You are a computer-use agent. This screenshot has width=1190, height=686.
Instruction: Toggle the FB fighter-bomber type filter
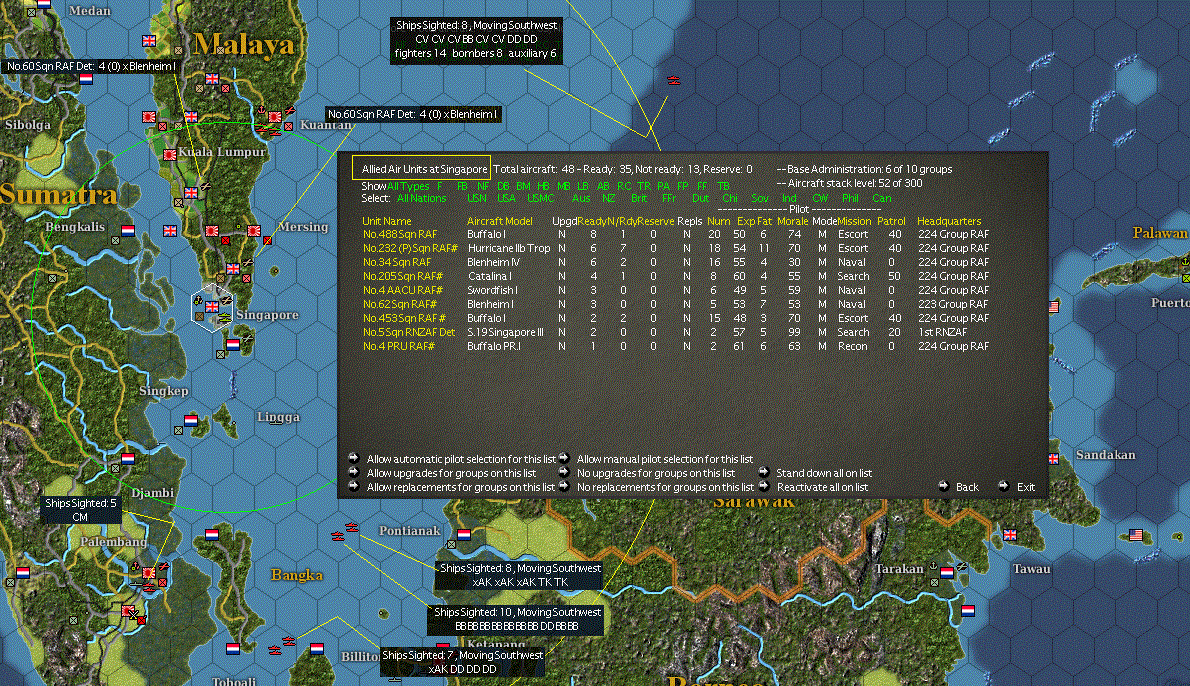[x=462, y=186]
